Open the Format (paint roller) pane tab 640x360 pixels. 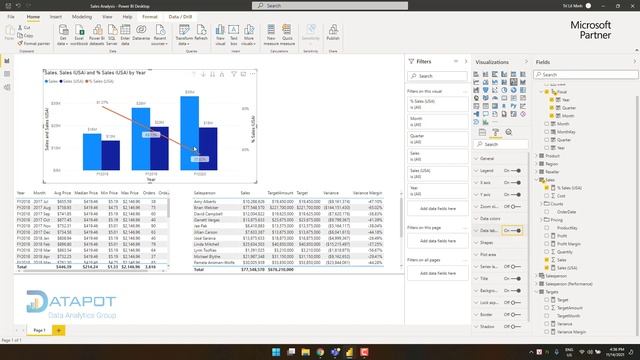click(x=496, y=132)
